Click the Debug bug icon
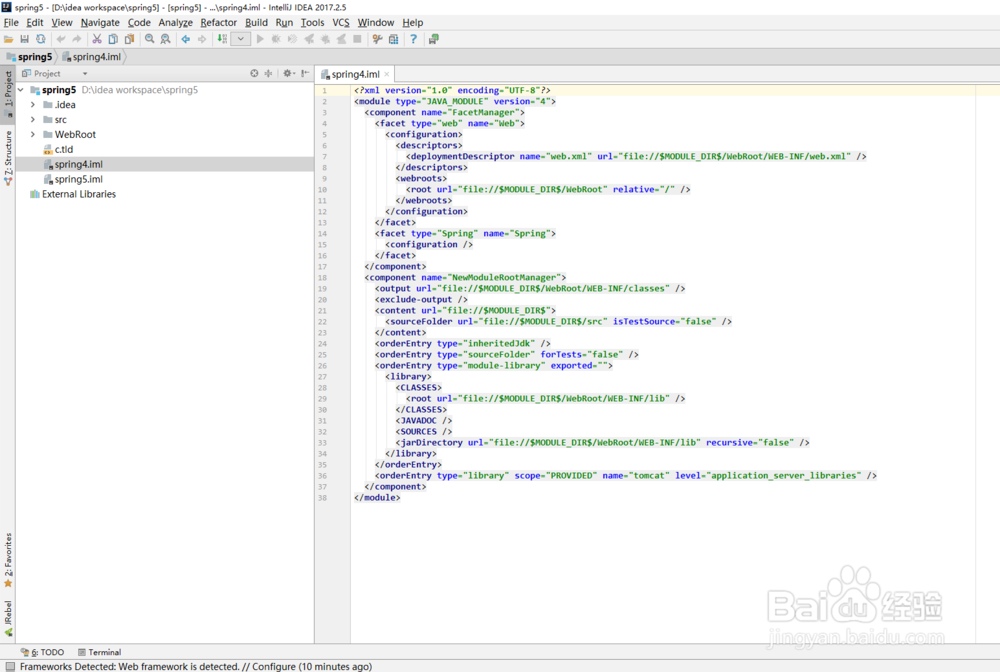The height and width of the screenshot is (672, 1000). (276, 40)
